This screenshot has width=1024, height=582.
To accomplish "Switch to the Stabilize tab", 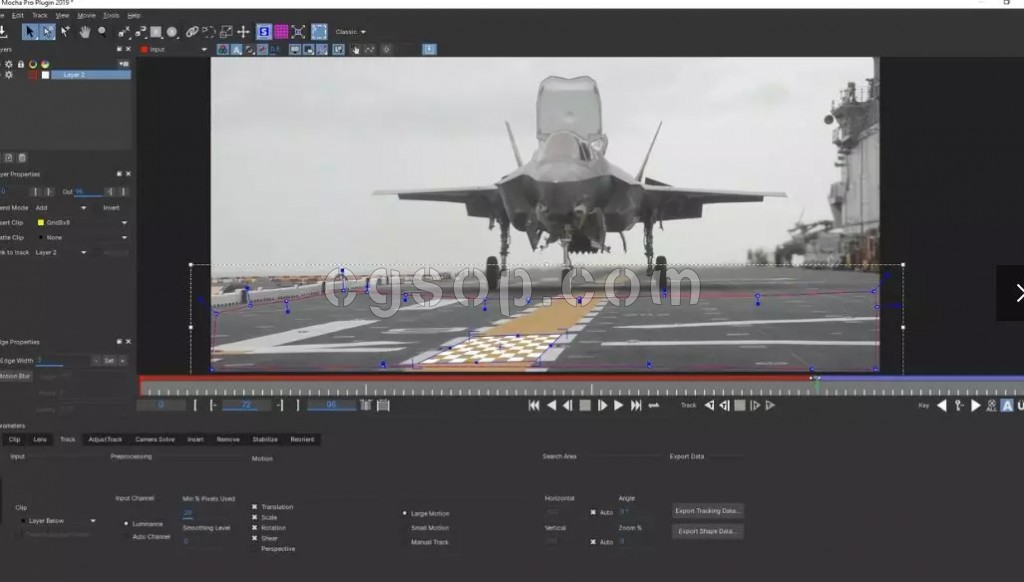I will [265, 440].
